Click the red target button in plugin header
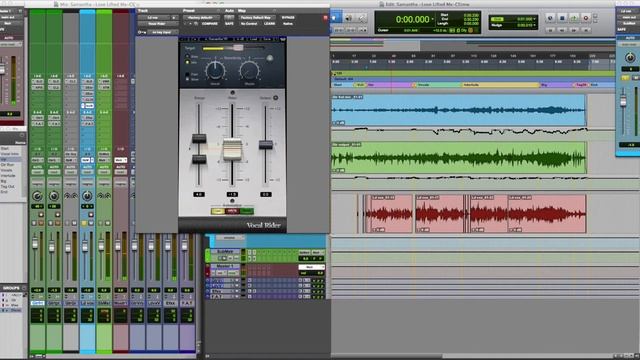Image resolution: width=640 pixels, height=360 pixels. [x=325, y=18]
